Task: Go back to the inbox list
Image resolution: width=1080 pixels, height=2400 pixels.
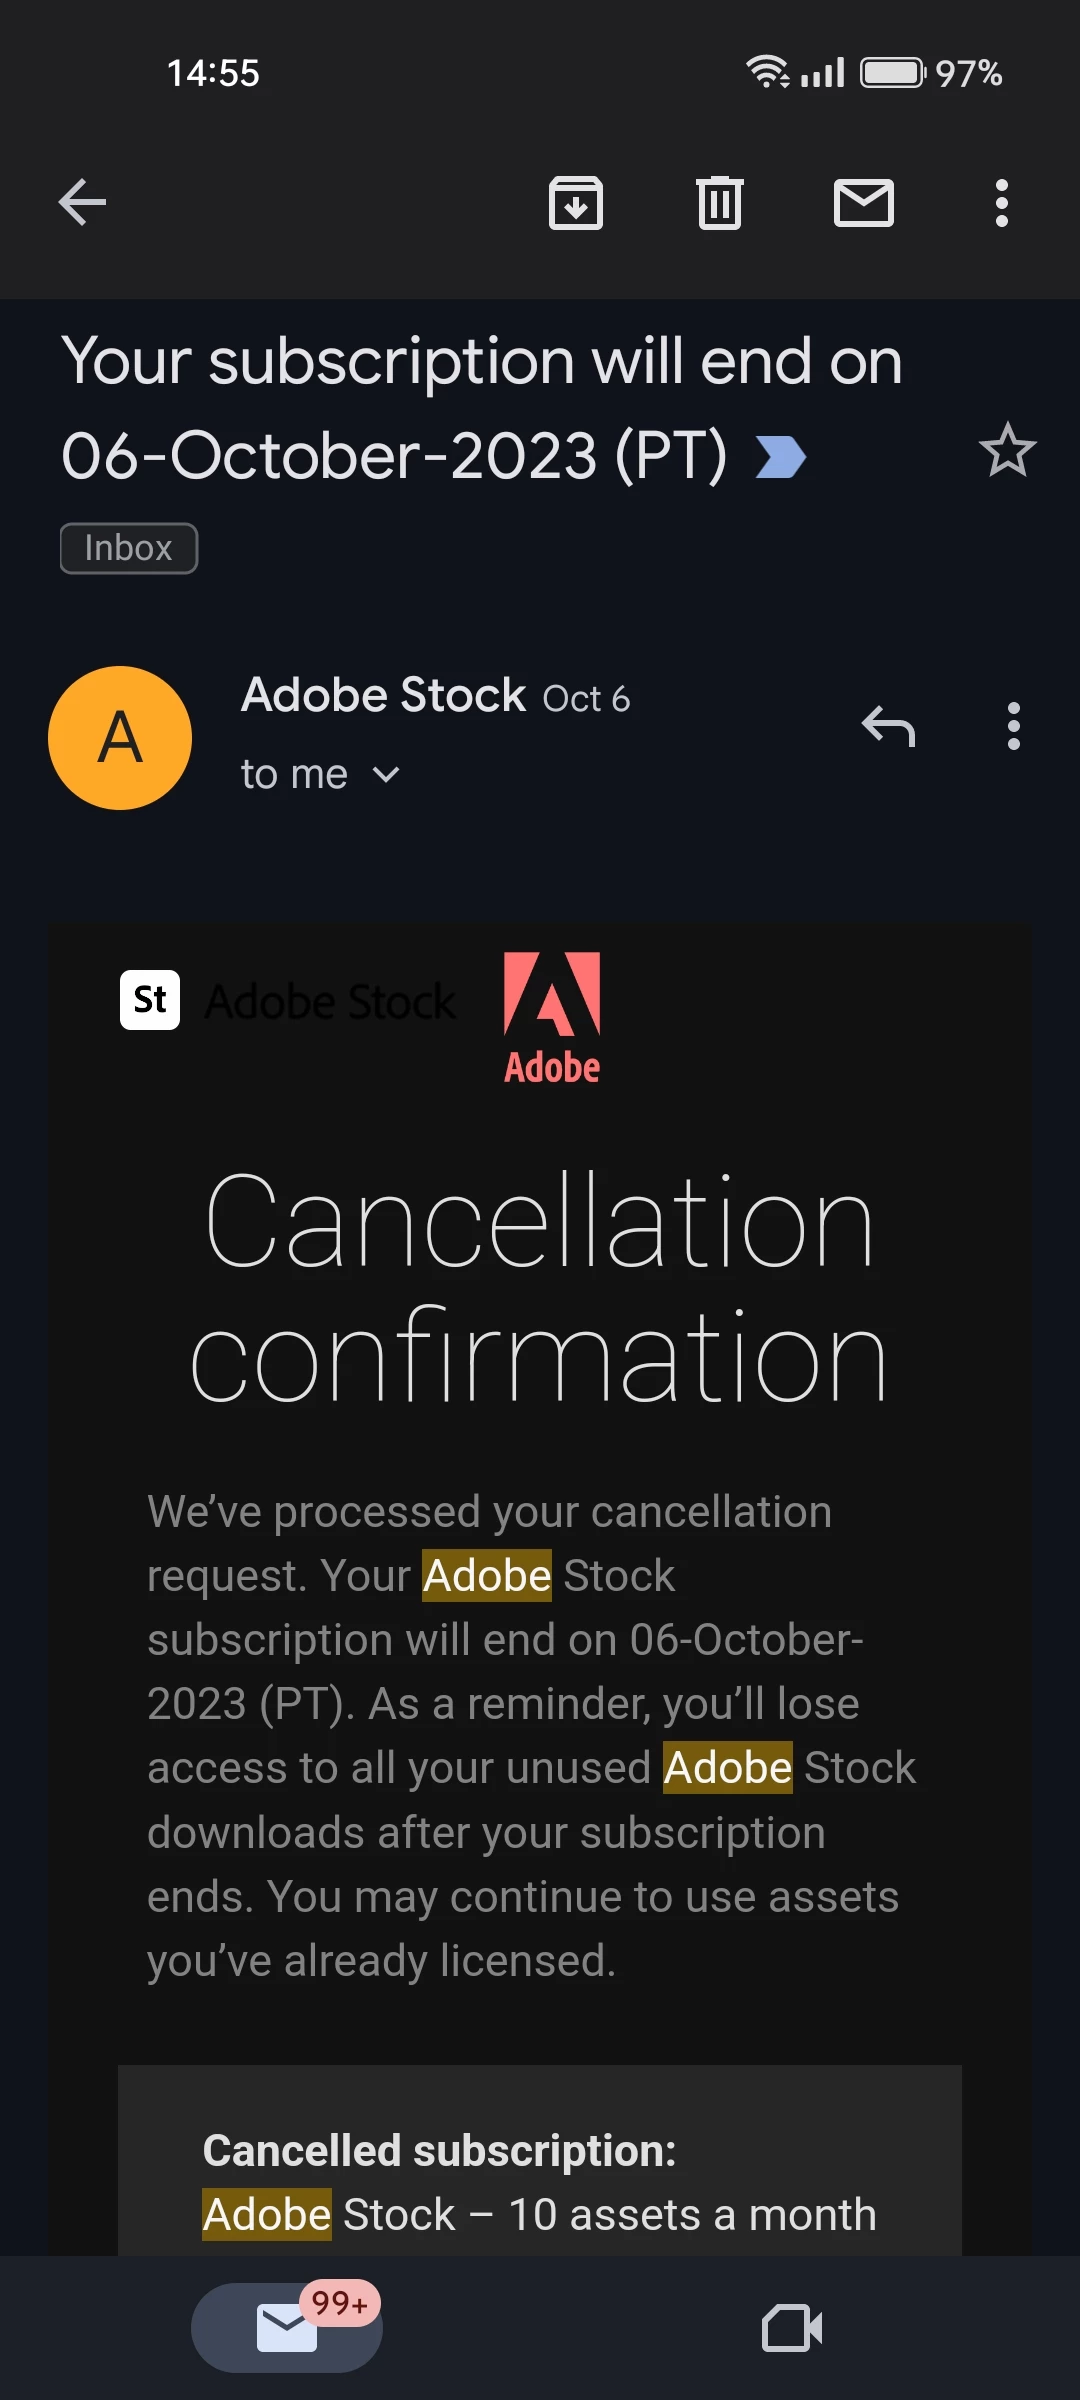Action: [82, 203]
